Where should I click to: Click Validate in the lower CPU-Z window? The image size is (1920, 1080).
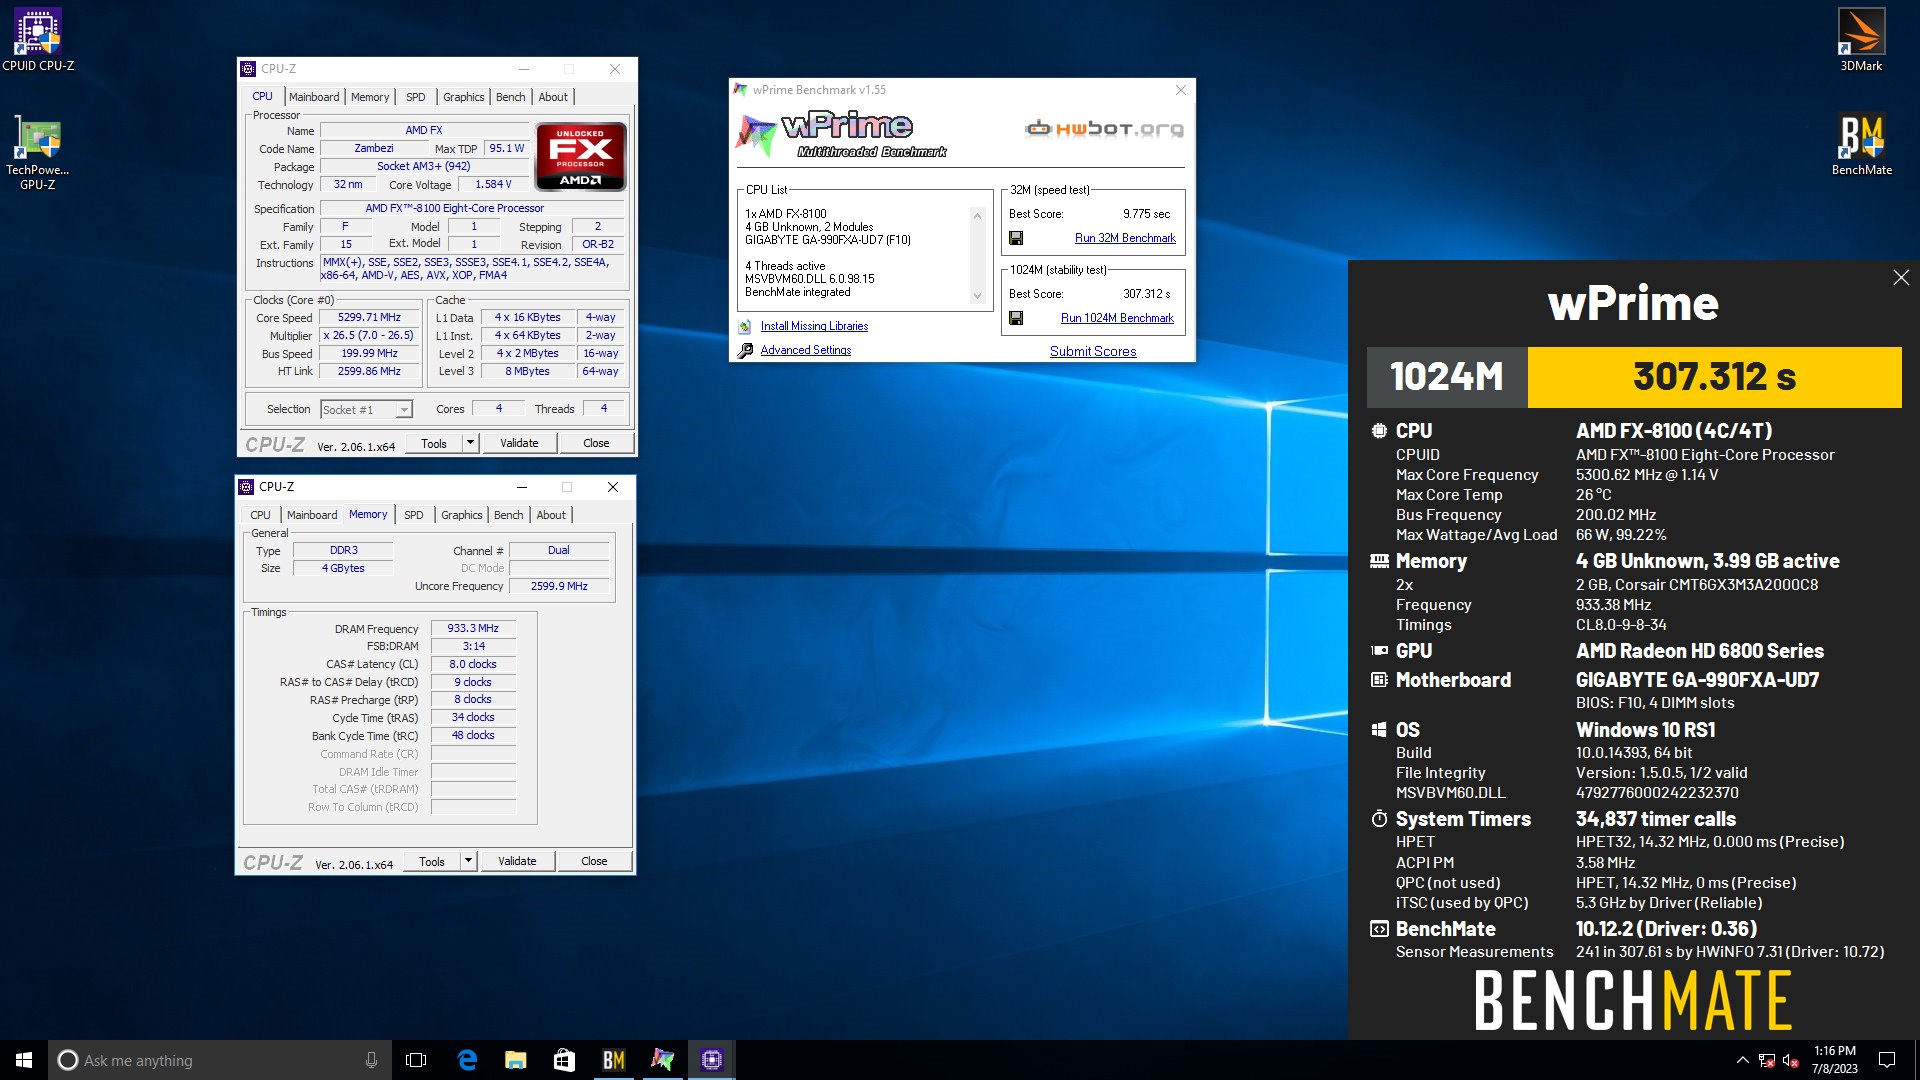[x=517, y=861]
